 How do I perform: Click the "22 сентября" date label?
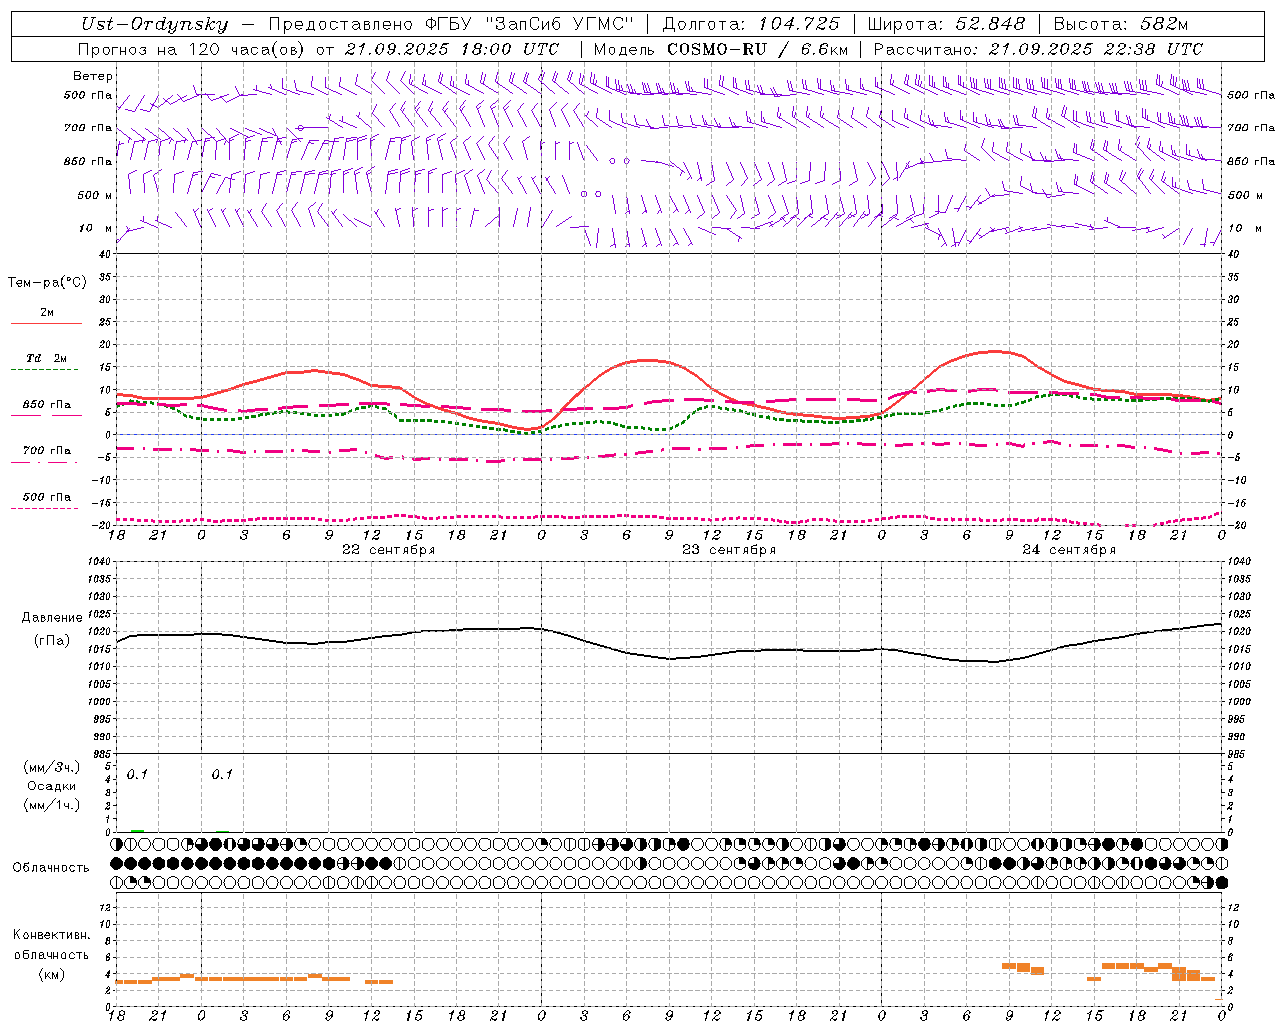388,550
